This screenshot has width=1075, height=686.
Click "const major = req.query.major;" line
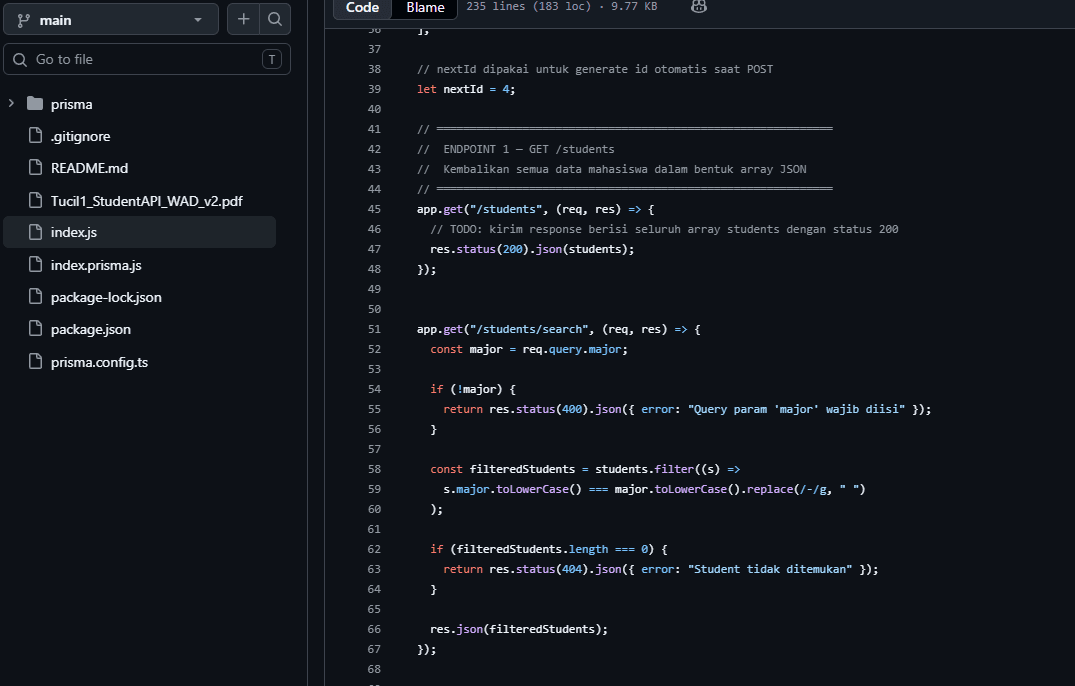pyautogui.click(x=529, y=350)
